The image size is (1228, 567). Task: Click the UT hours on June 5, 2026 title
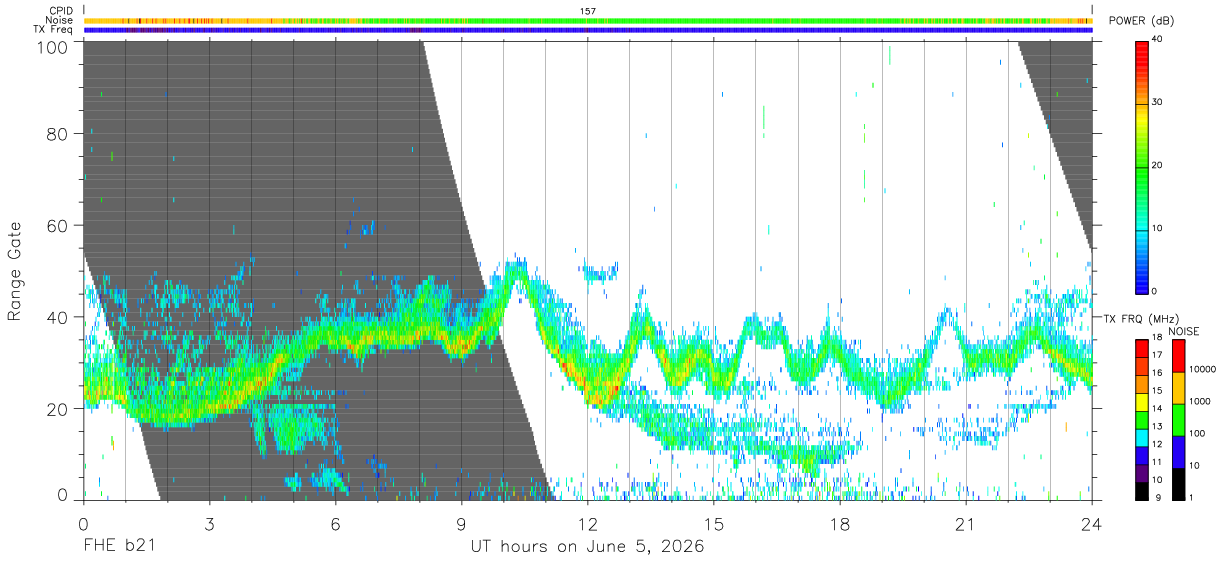tap(588, 547)
